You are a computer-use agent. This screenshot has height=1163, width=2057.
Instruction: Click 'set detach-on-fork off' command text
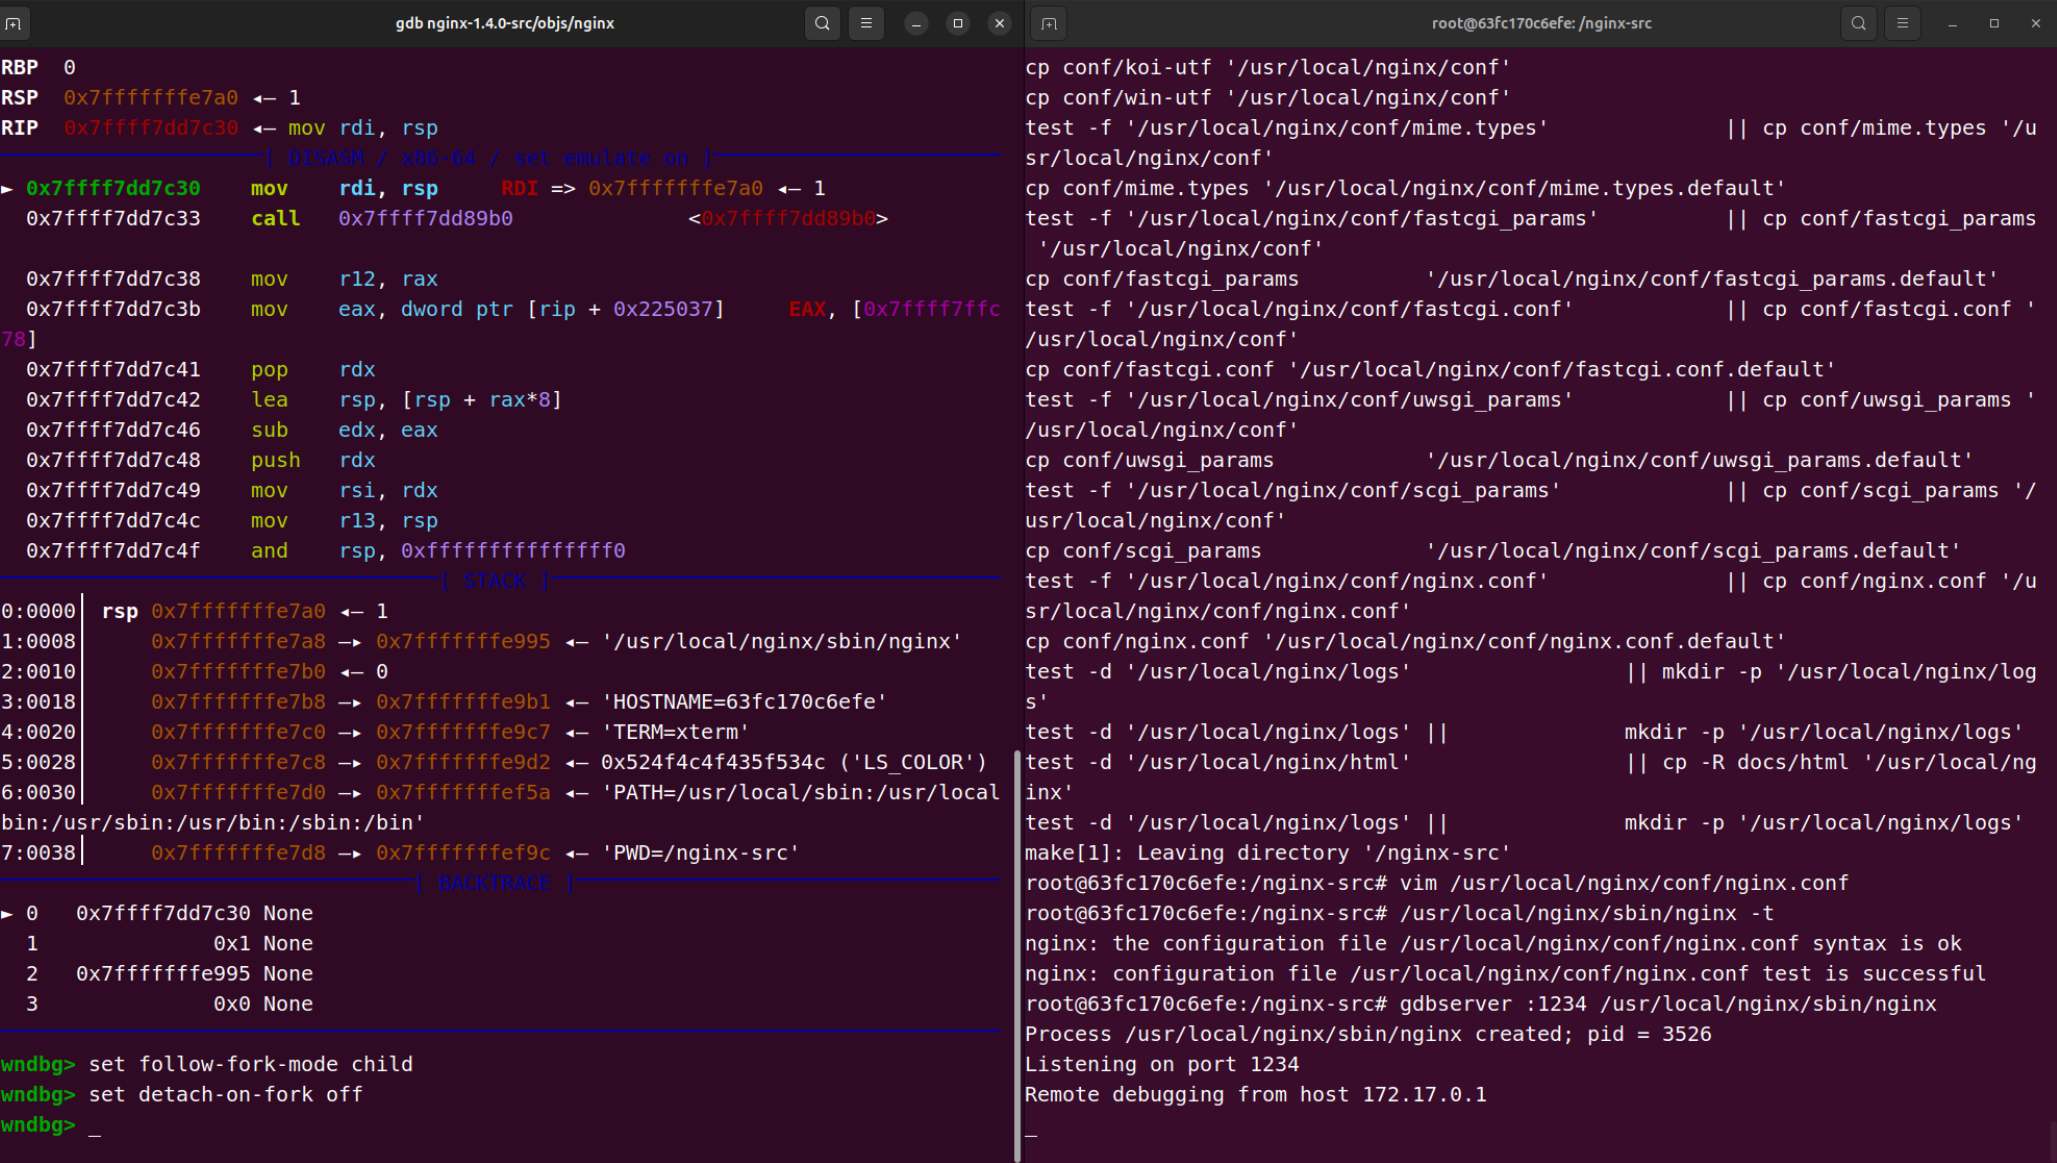click(226, 1094)
